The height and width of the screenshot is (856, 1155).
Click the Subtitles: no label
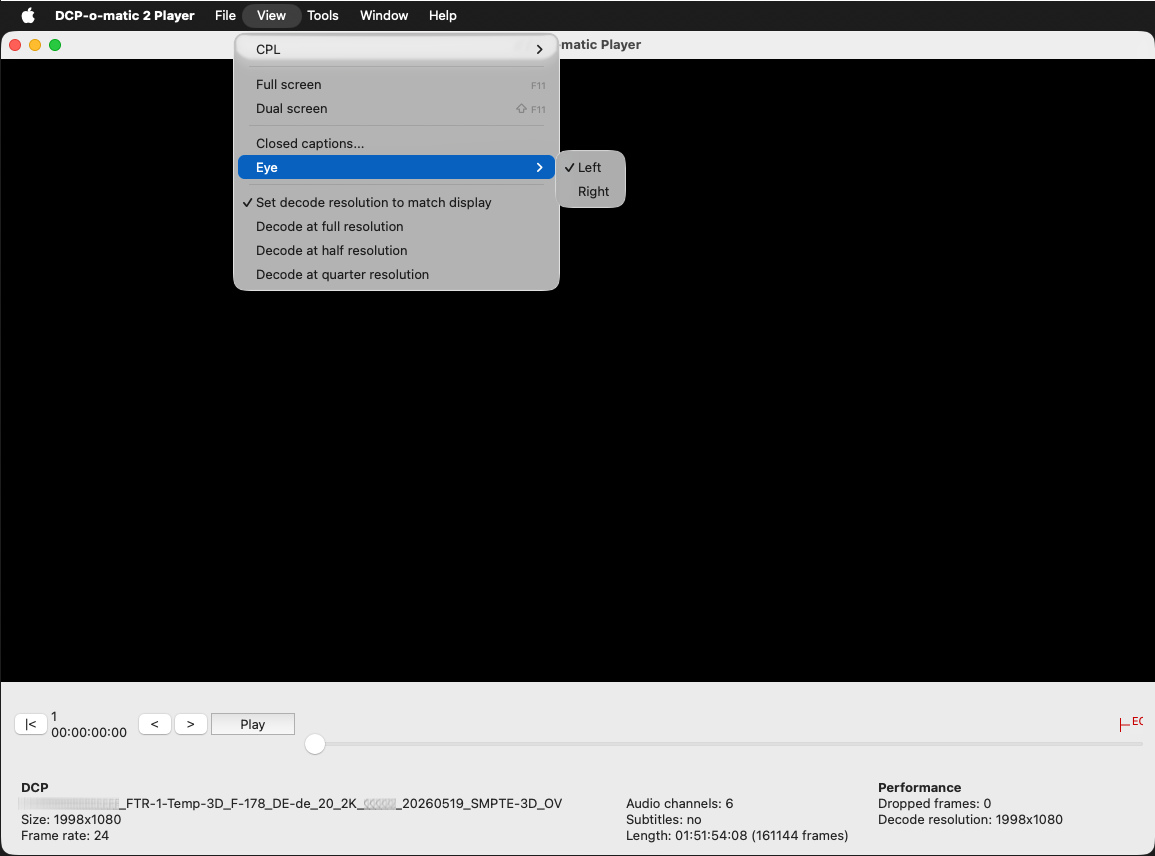[664, 819]
